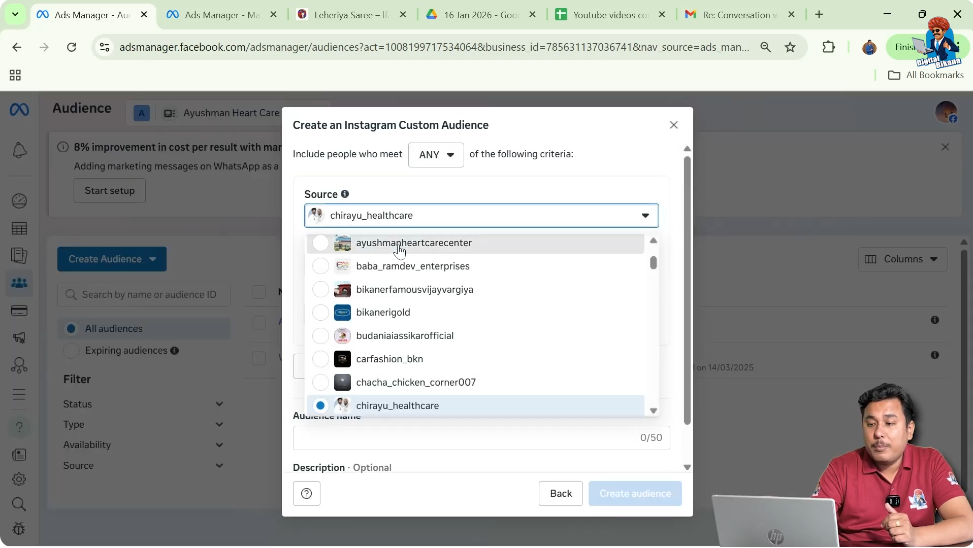
Task: Open Audiences people icon in sidebar
Action: [x=19, y=283]
